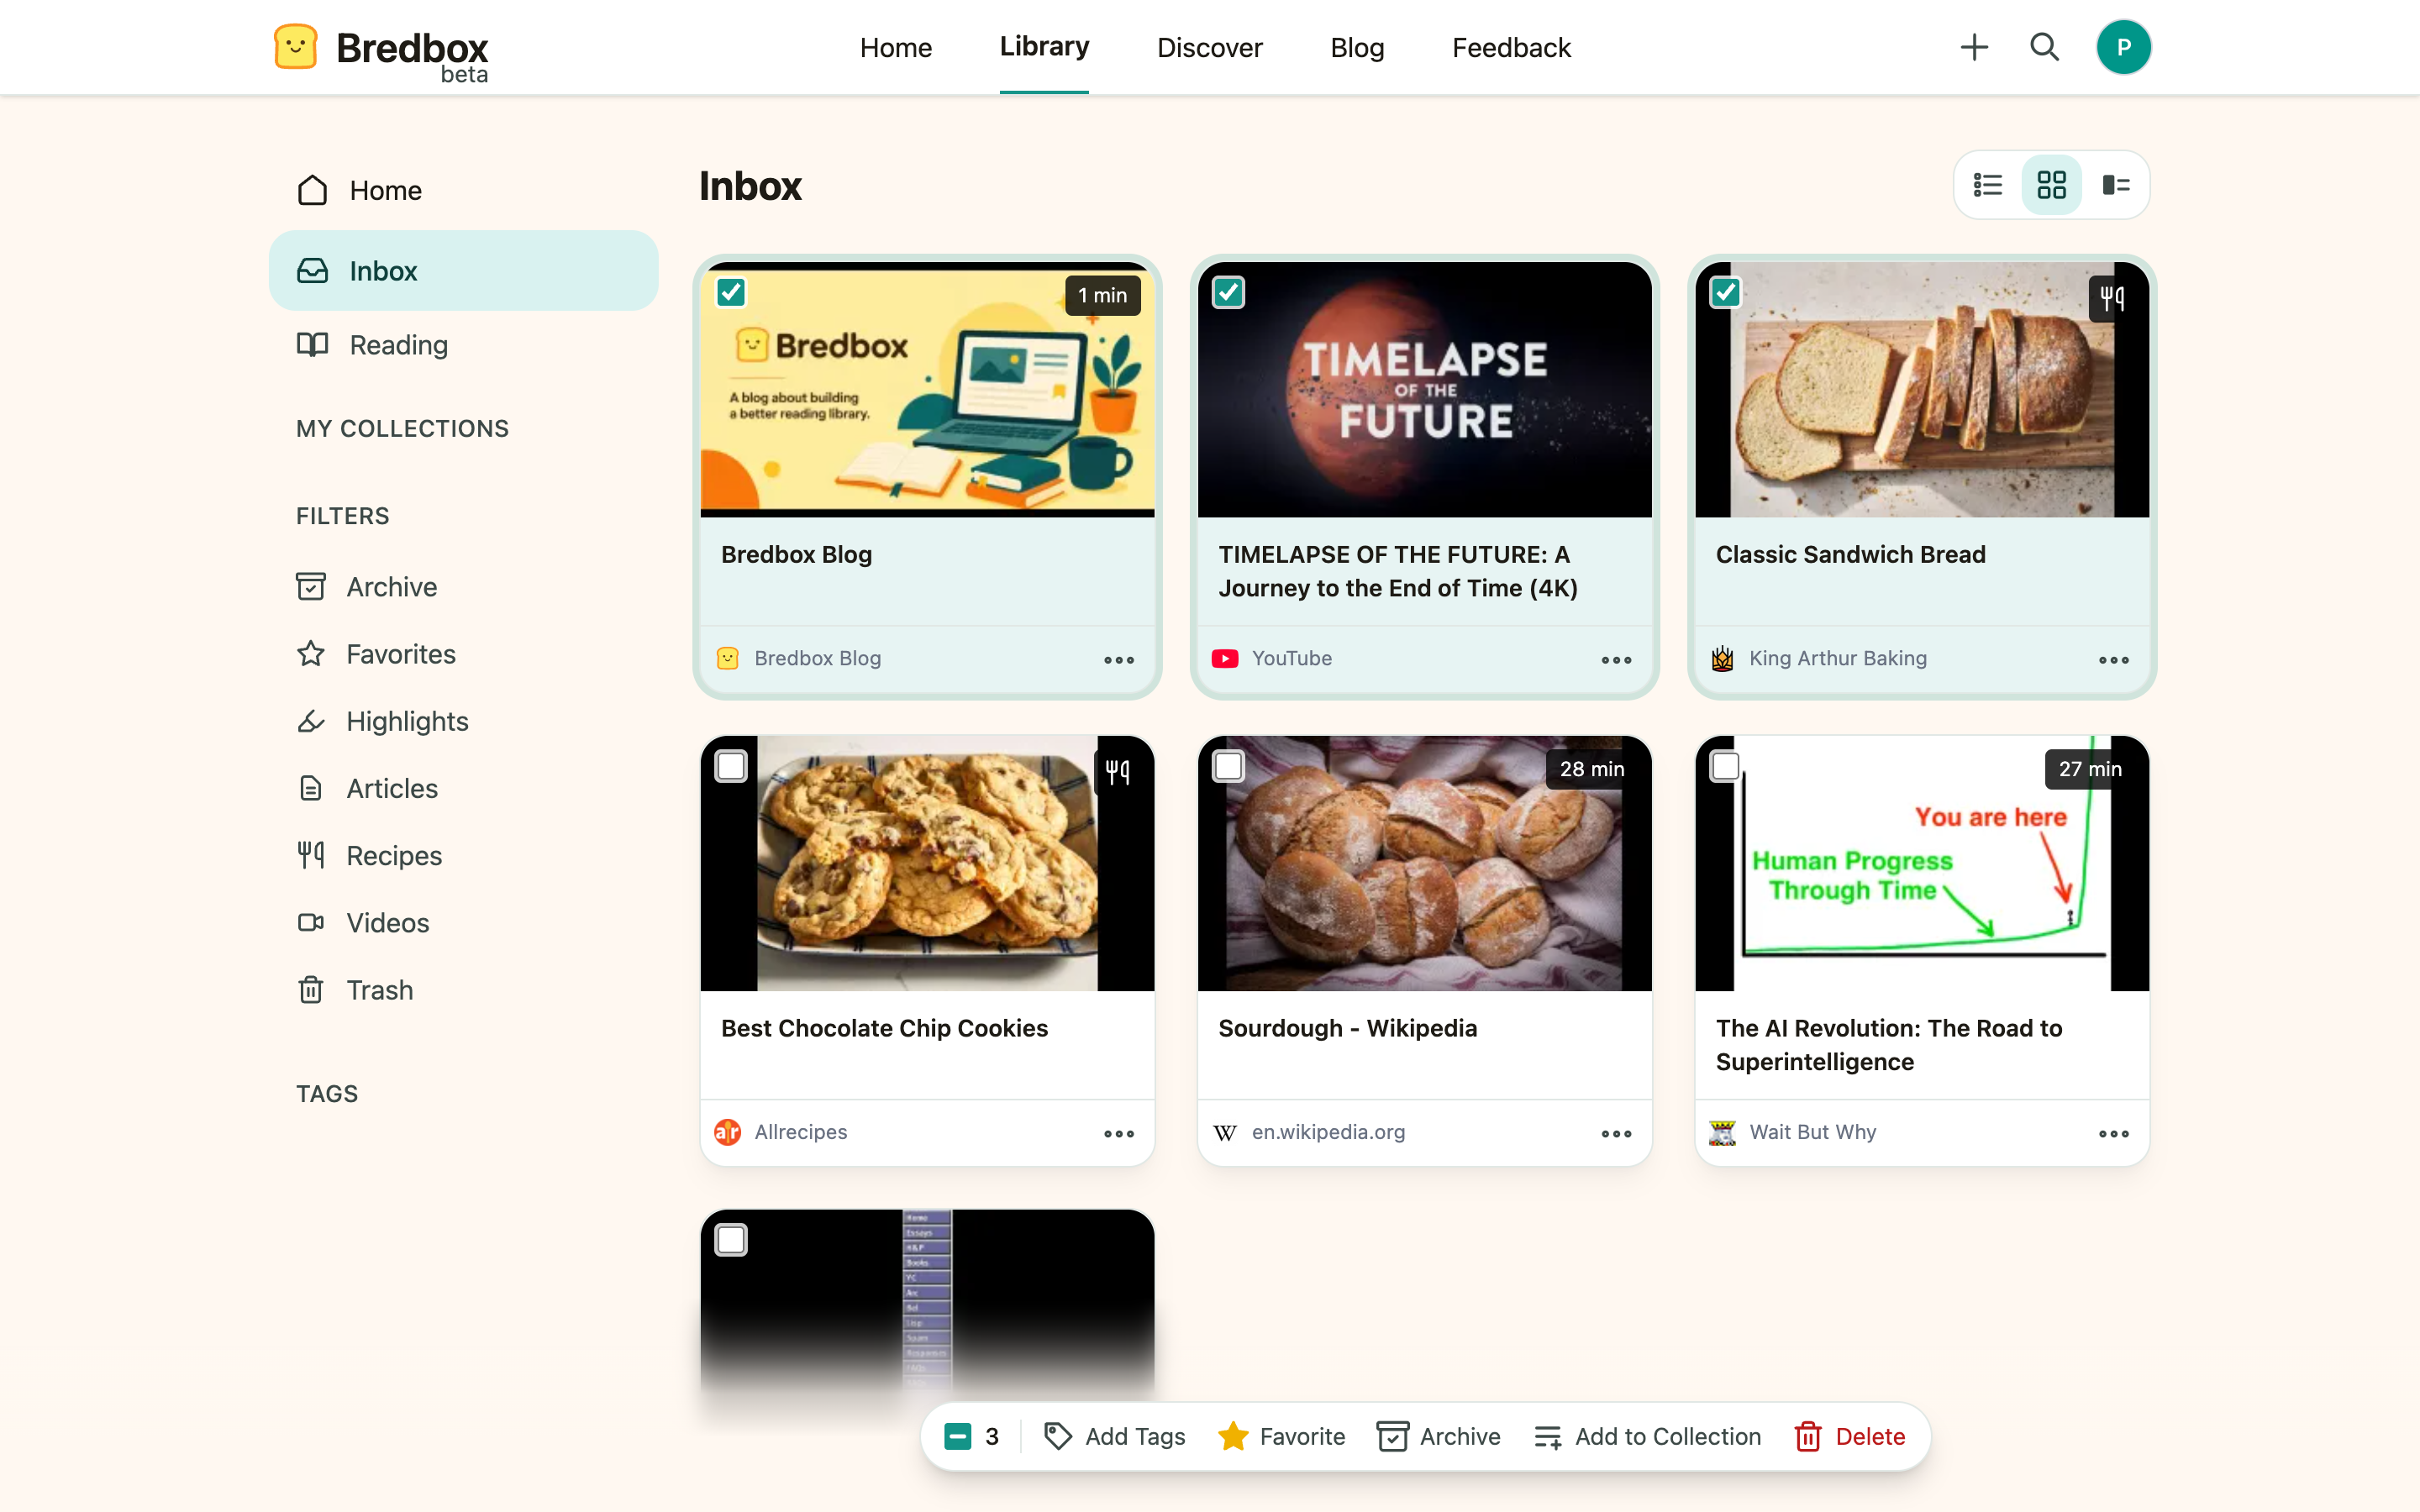Image resolution: width=2420 pixels, height=1512 pixels.
Task: Open the Sourdough - Wikipedia title link
Action: [1347, 1029]
